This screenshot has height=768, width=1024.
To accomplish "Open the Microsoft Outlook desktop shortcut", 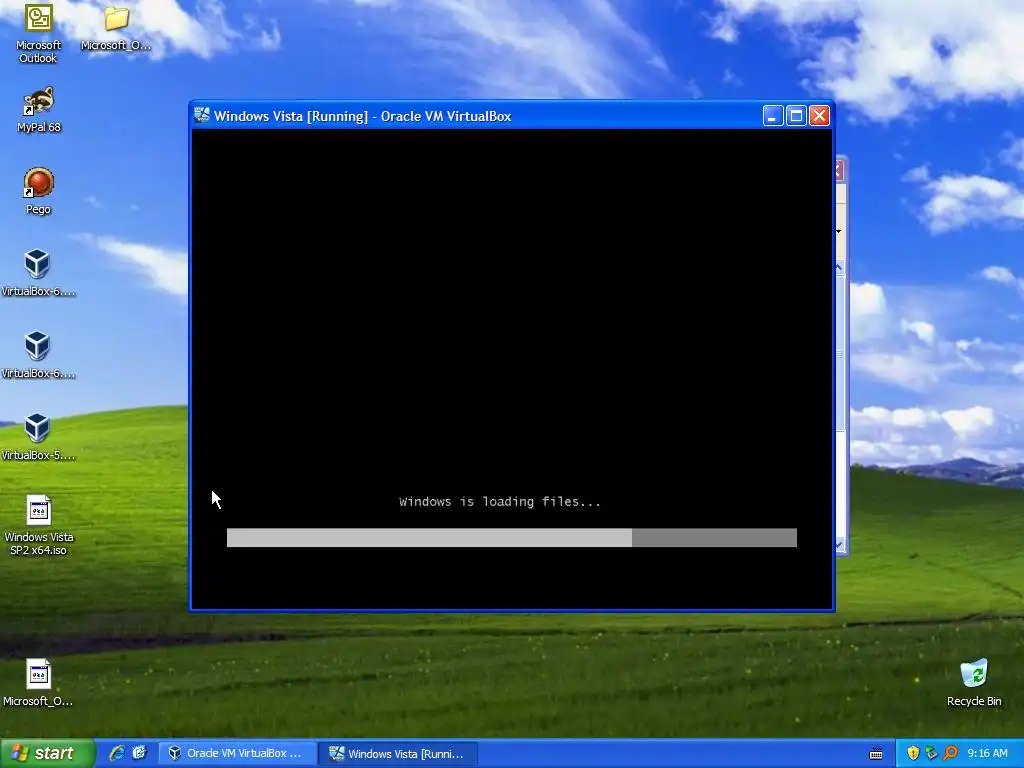I will [38, 33].
